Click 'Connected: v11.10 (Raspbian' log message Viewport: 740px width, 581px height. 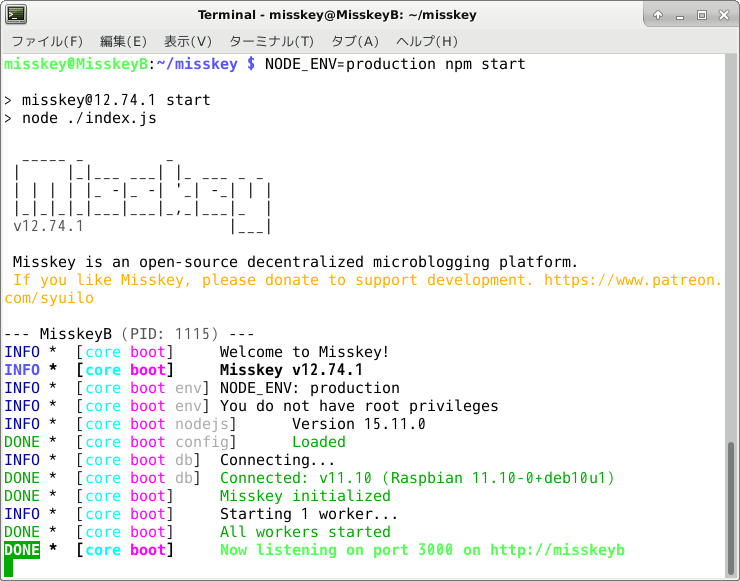click(417, 478)
